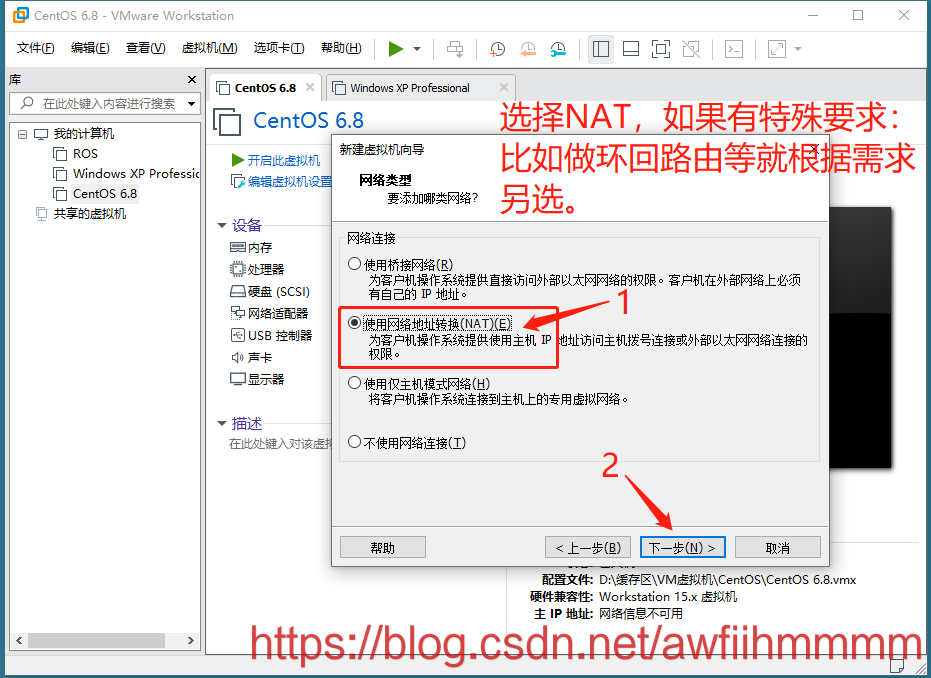Screen dimensions: 931x678
Task: Select Windows XP Professional in library tree
Action: click(135, 173)
